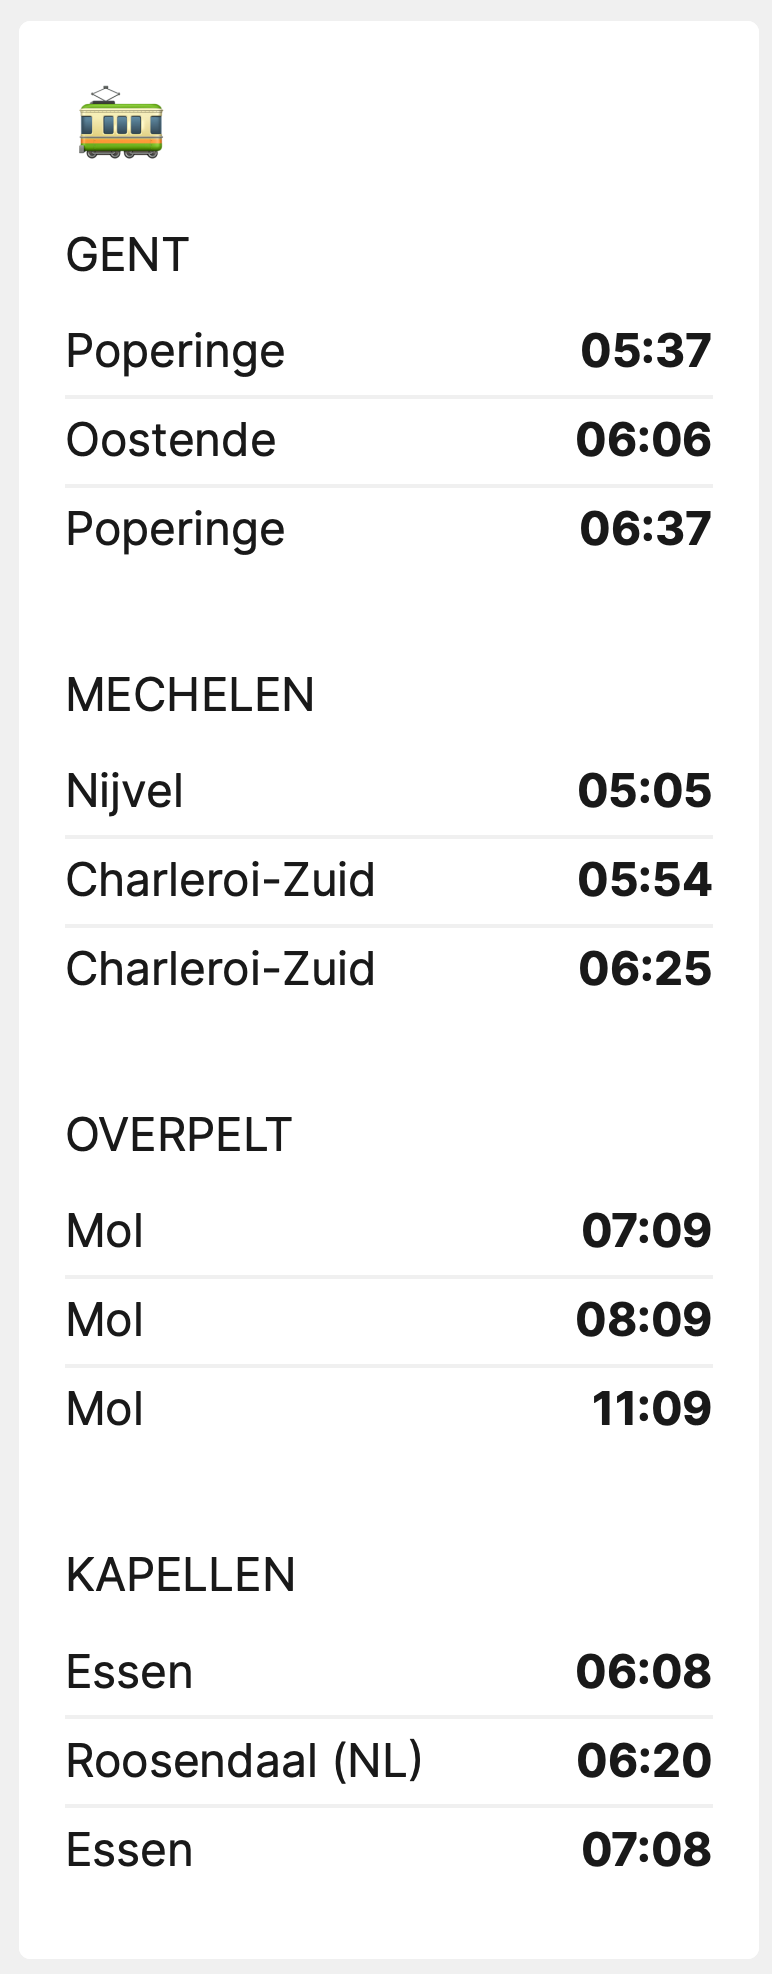Open the Charleroi-Zuid 05:54 departure row
Screen dimensions: 772x1974
coord(388,880)
